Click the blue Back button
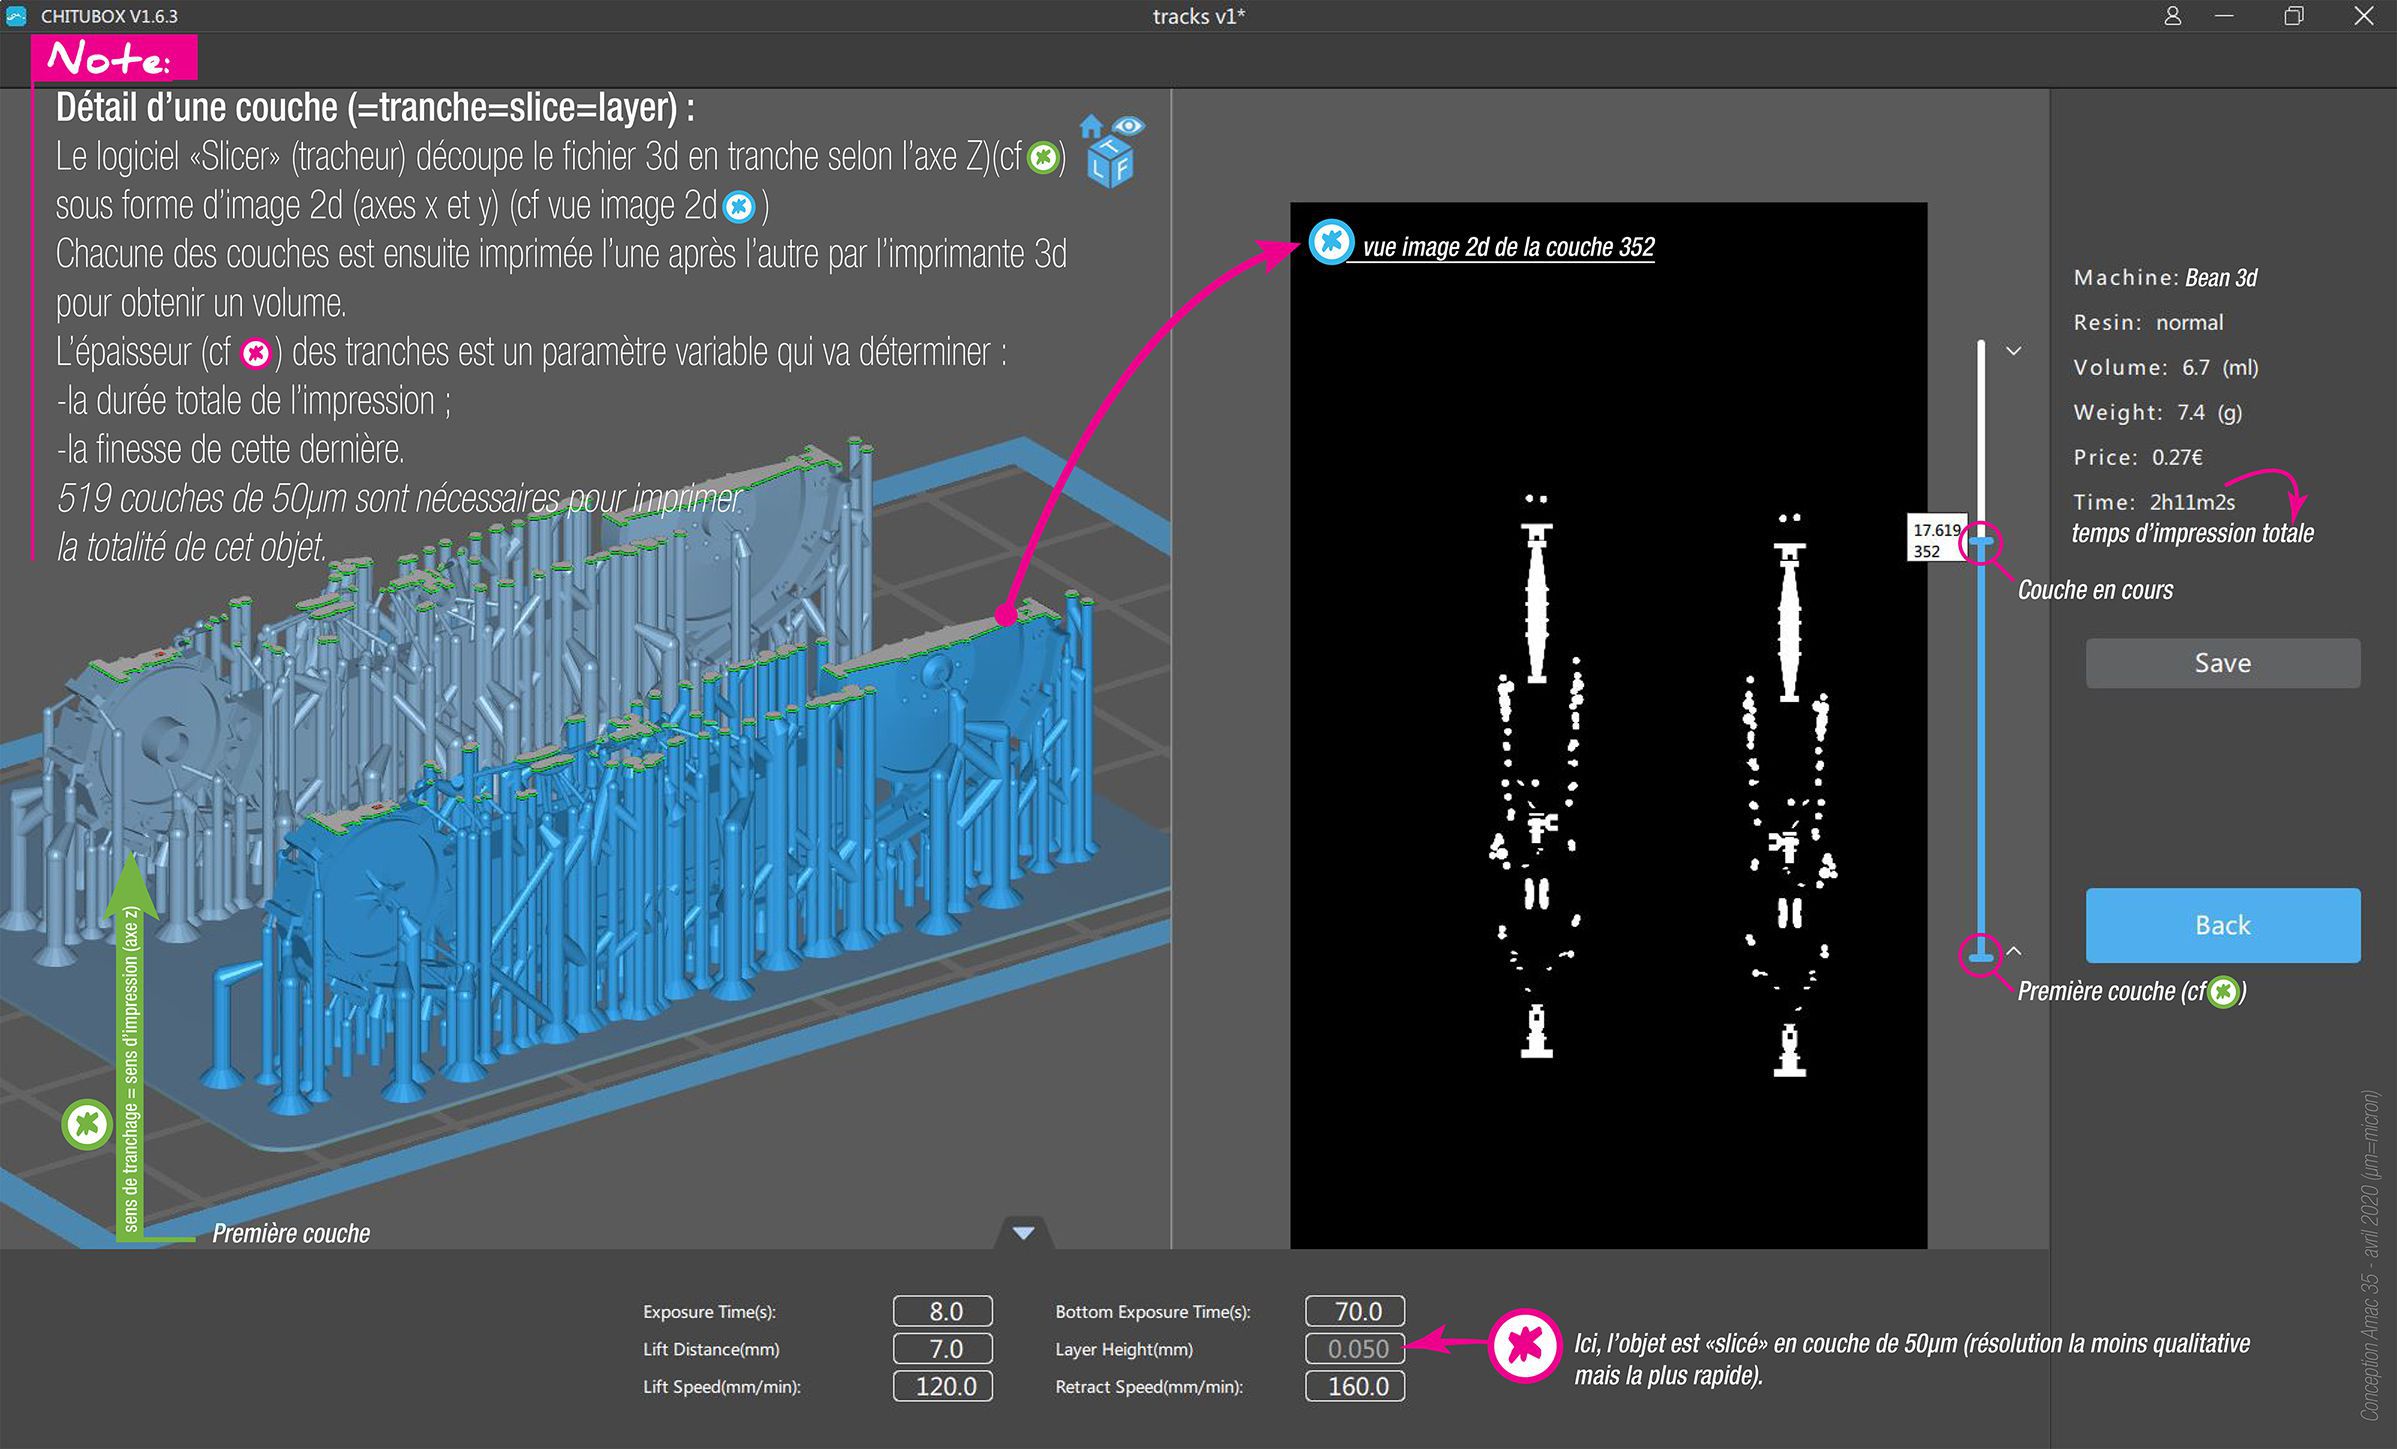2397x1449 pixels. click(2222, 925)
